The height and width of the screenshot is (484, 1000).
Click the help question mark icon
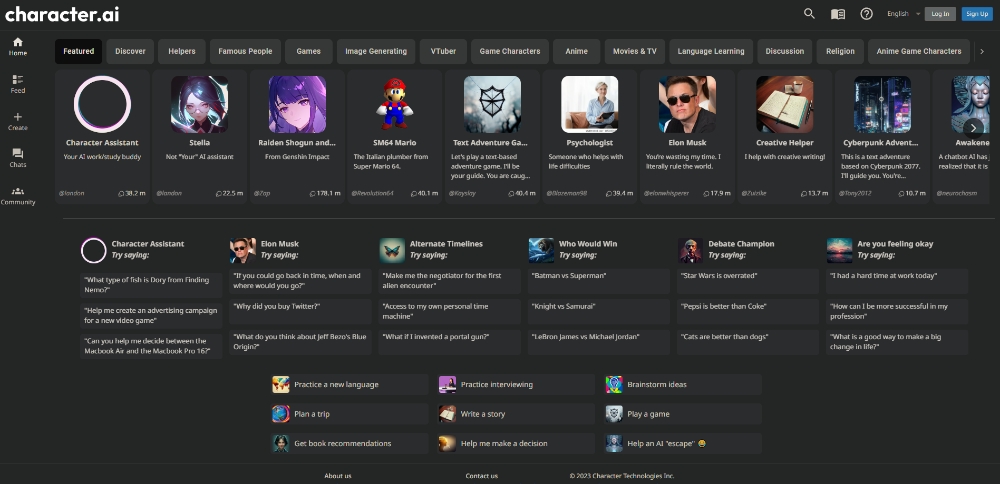(x=866, y=14)
